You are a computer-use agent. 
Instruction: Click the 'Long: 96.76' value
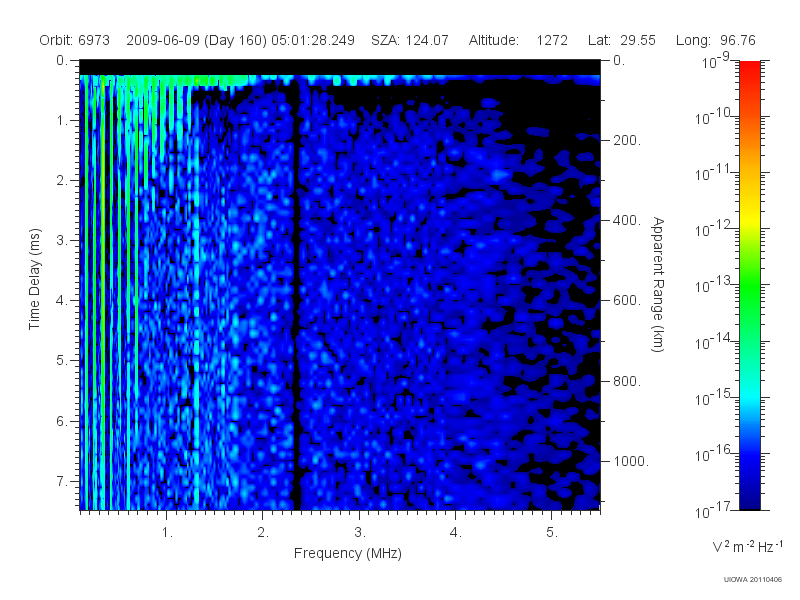click(715, 40)
